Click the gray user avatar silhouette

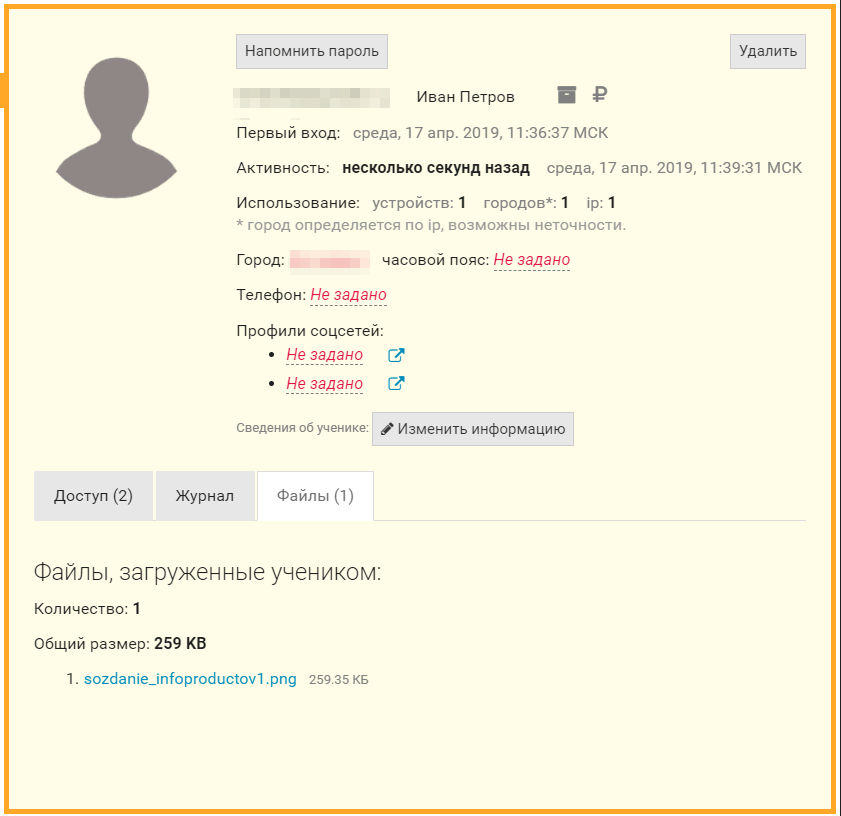pyautogui.click(x=116, y=131)
